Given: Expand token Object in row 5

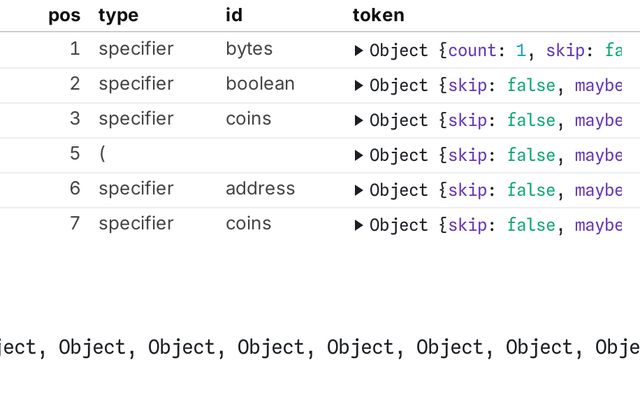Looking at the screenshot, I should 359,156.
